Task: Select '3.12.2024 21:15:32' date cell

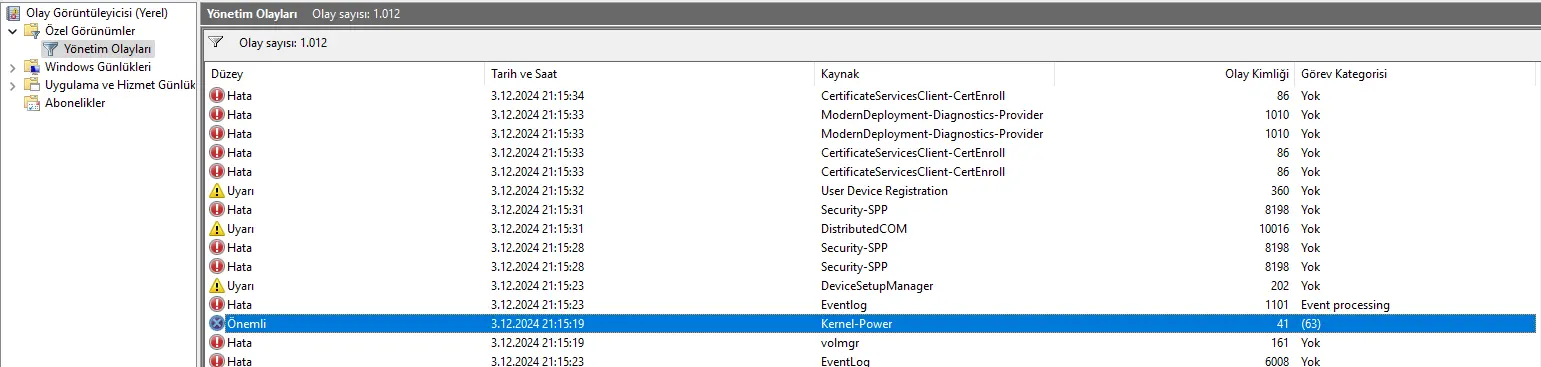Action: [x=537, y=191]
